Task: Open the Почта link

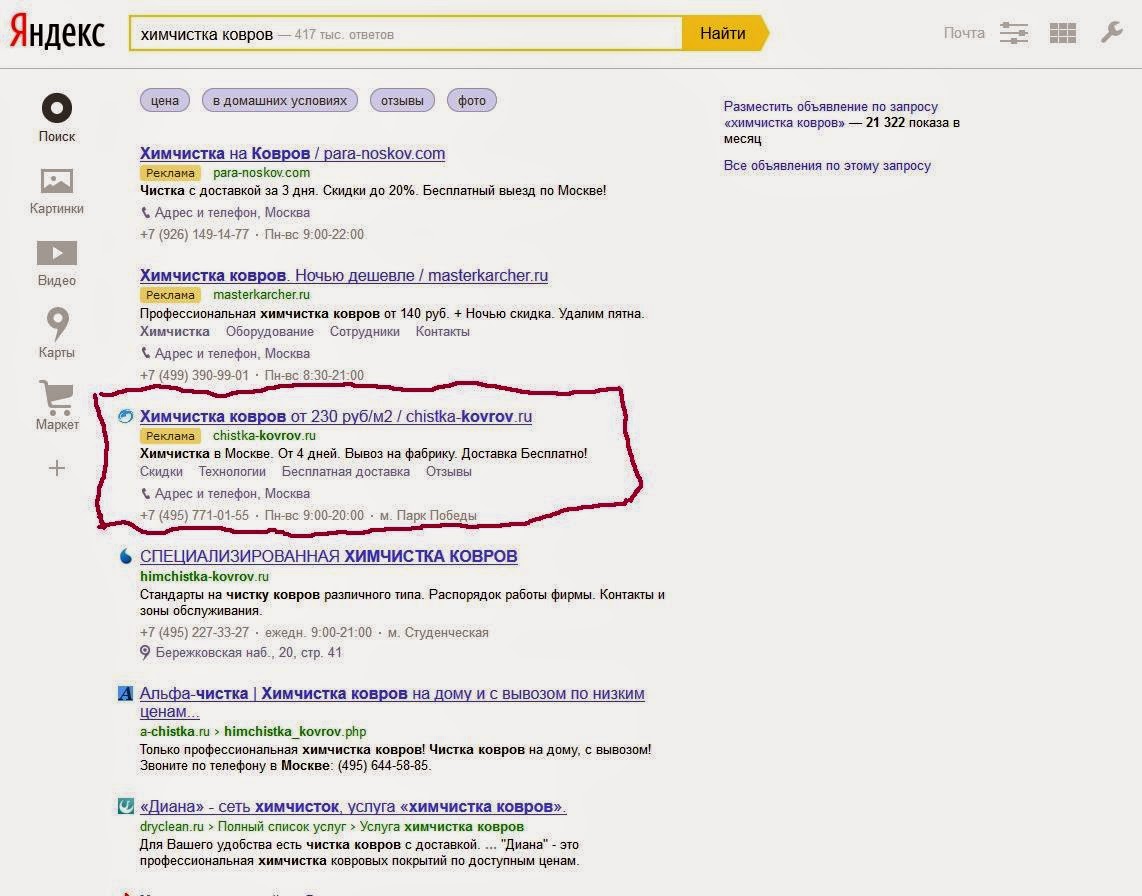Action: [964, 33]
